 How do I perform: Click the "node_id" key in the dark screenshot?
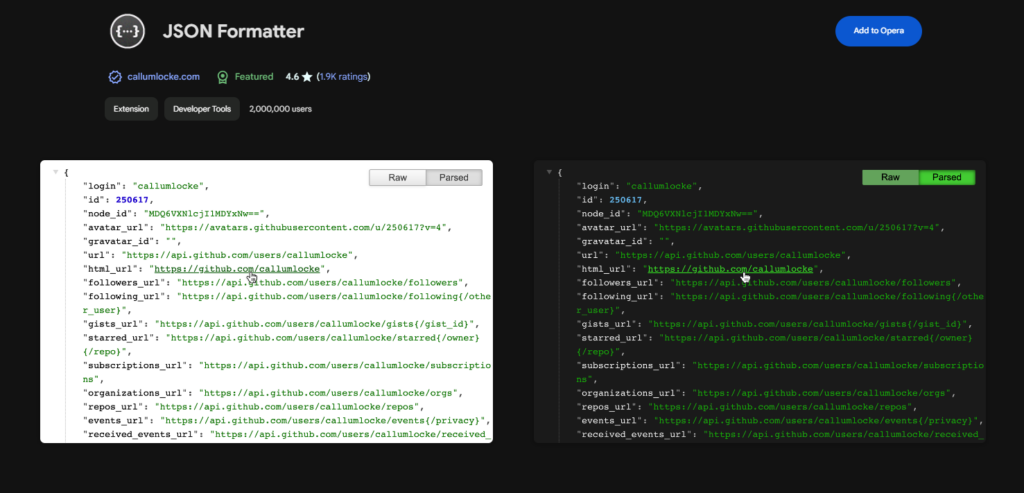600,214
